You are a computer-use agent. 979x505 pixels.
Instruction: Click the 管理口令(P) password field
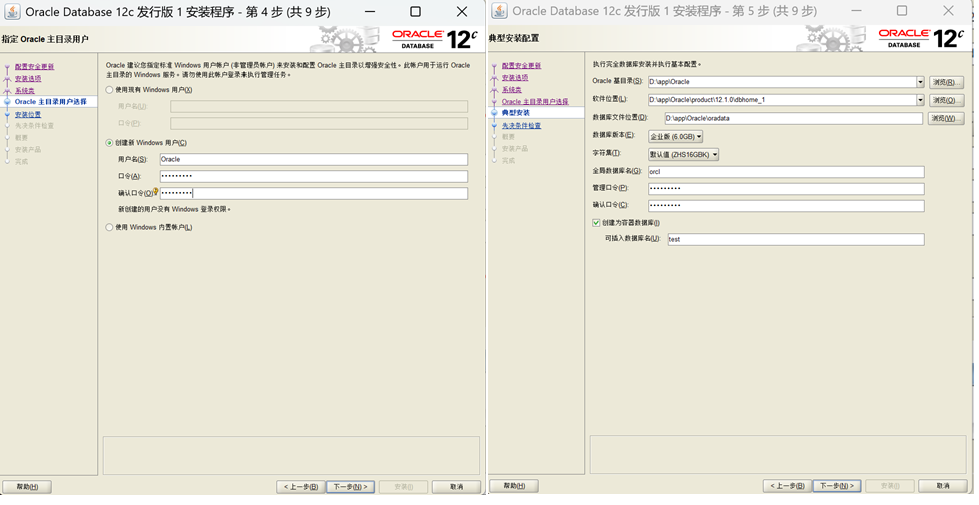[x=786, y=189]
